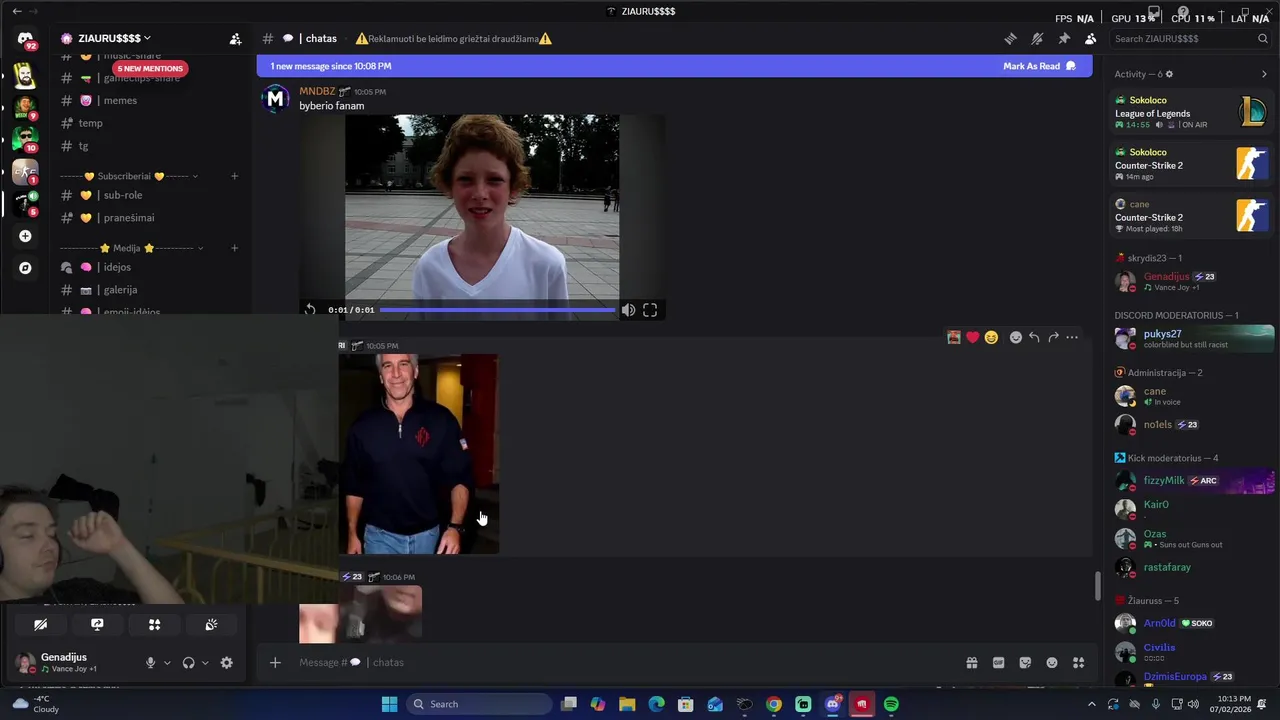Start an activity in voice panel
Viewport: 1280px width, 720px height.
(154, 624)
